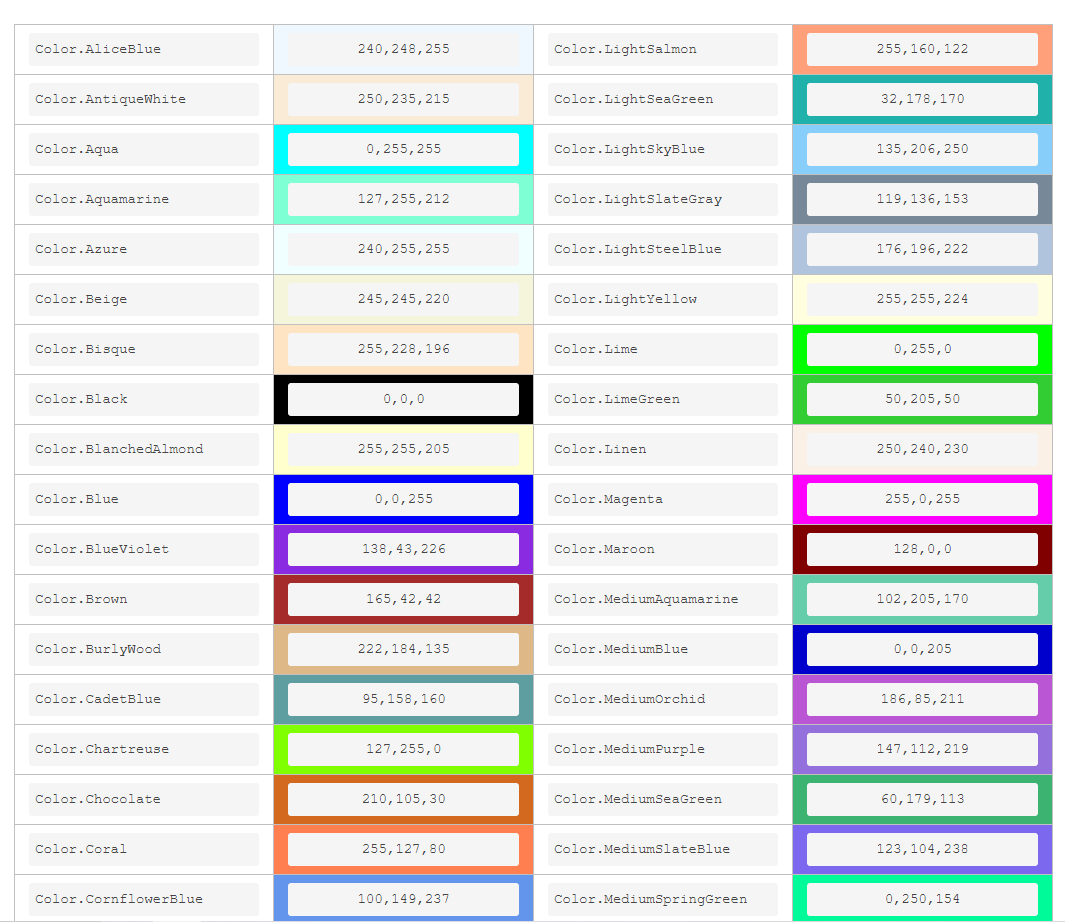This screenshot has width=1065, height=922.
Task: Select the 255,127,80 Coral swatch
Action: pos(403,849)
